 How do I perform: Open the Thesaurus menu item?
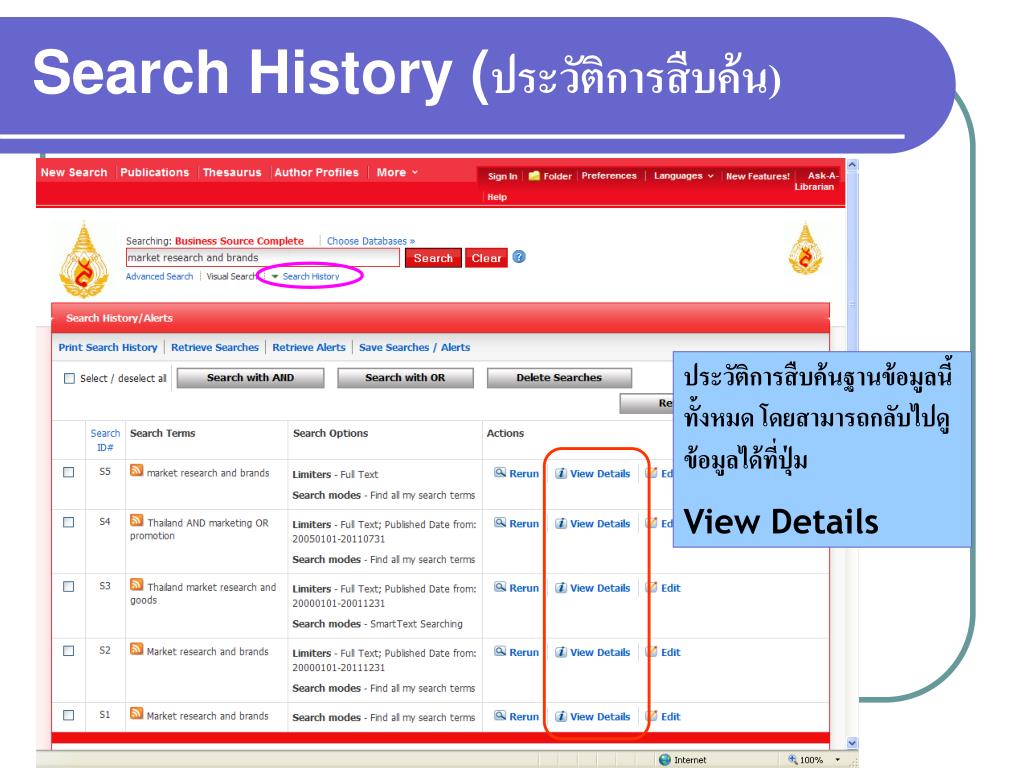pyautogui.click(x=232, y=172)
